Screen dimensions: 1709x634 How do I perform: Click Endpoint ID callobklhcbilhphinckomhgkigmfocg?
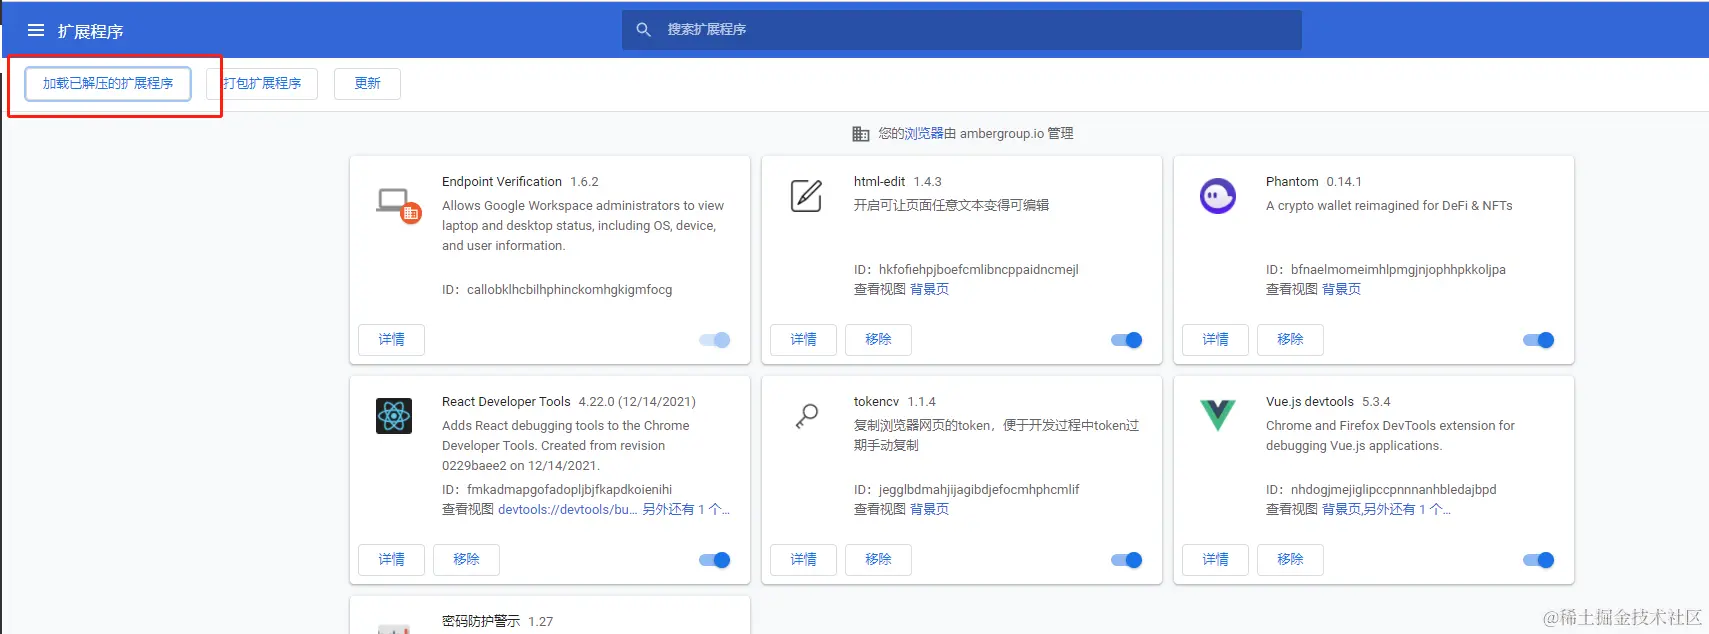[x=570, y=290]
